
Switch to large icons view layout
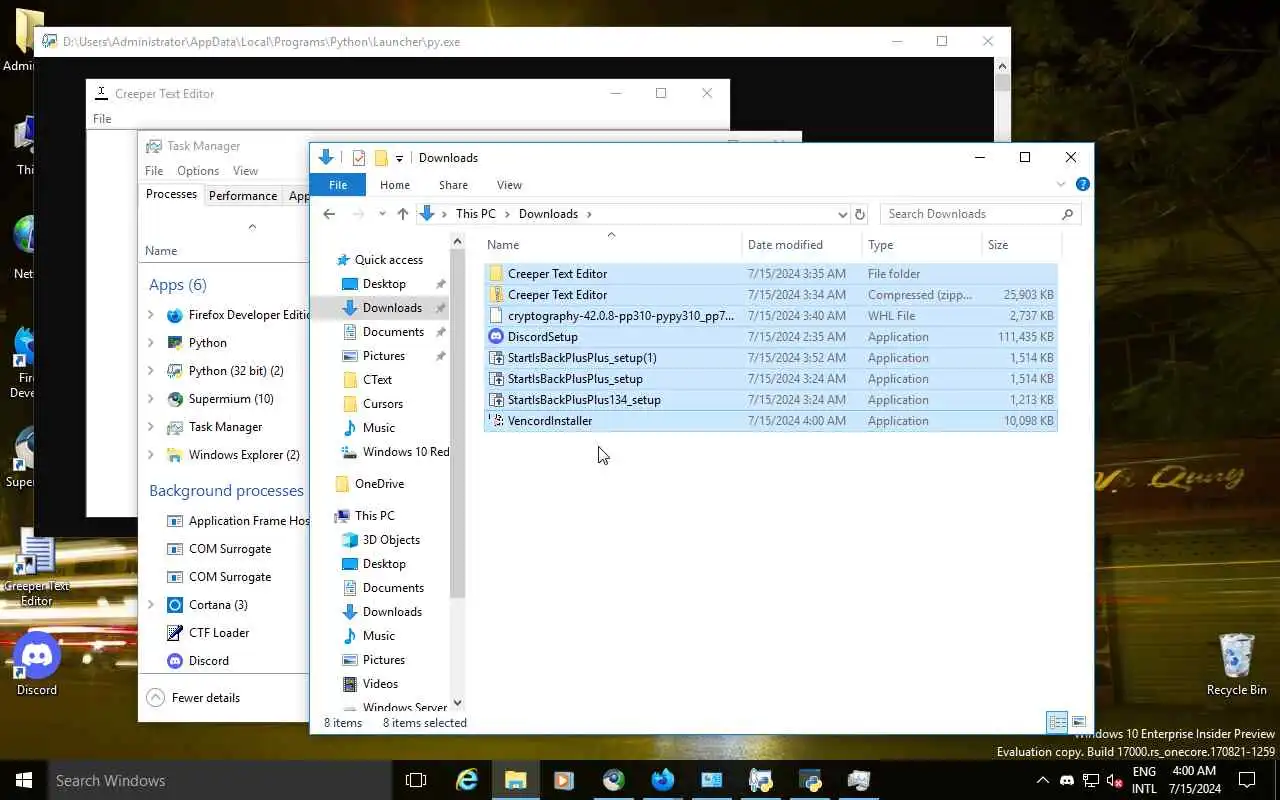tap(1079, 722)
